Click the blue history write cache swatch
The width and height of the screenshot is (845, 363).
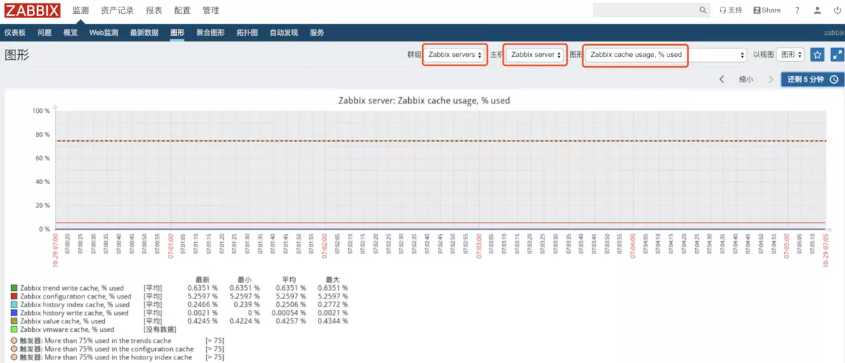(x=14, y=312)
